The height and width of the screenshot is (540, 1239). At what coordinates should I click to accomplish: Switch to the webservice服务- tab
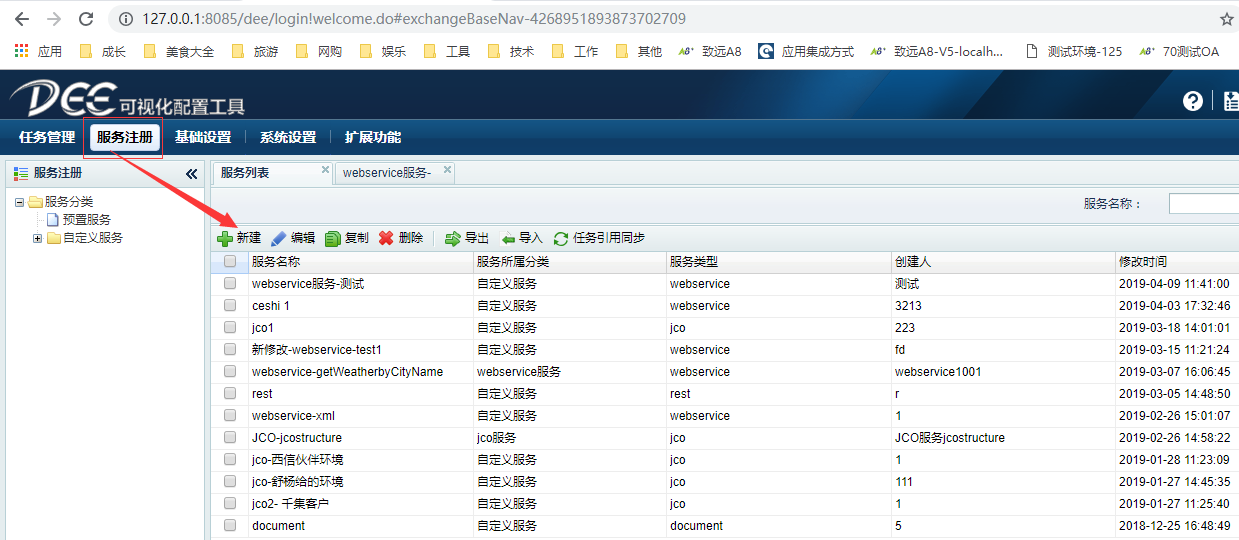(386, 173)
